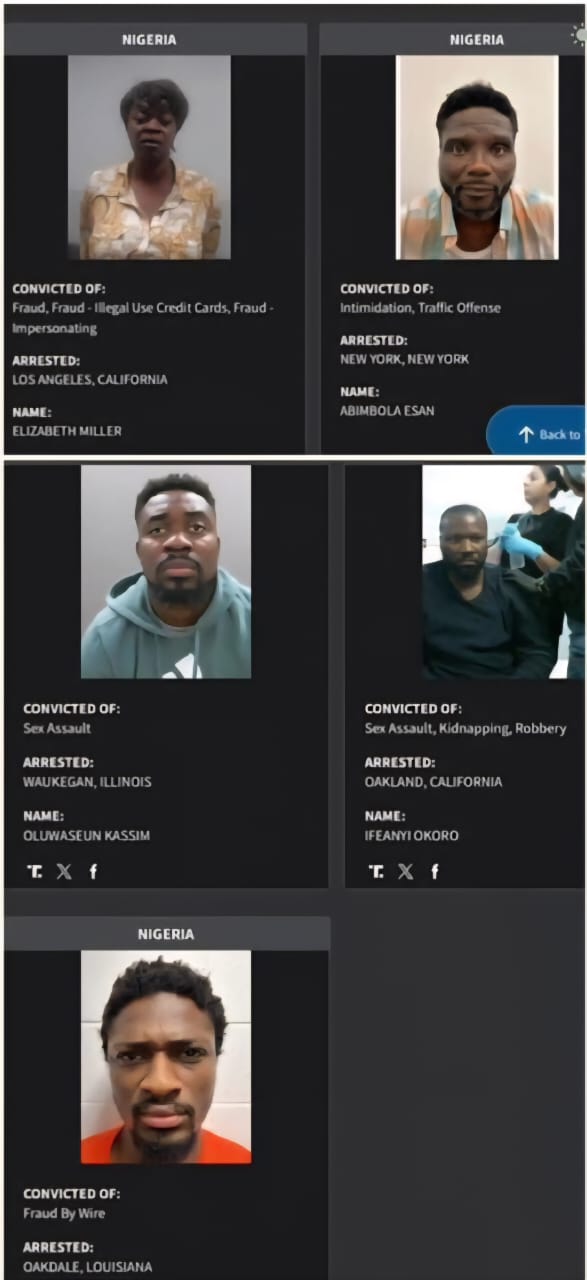Click Truth Social icon on Ifeanyi Okoro card
Image resolution: width=587 pixels, height=1280 pixels.
pyautogui.click(x=376, y=871)
